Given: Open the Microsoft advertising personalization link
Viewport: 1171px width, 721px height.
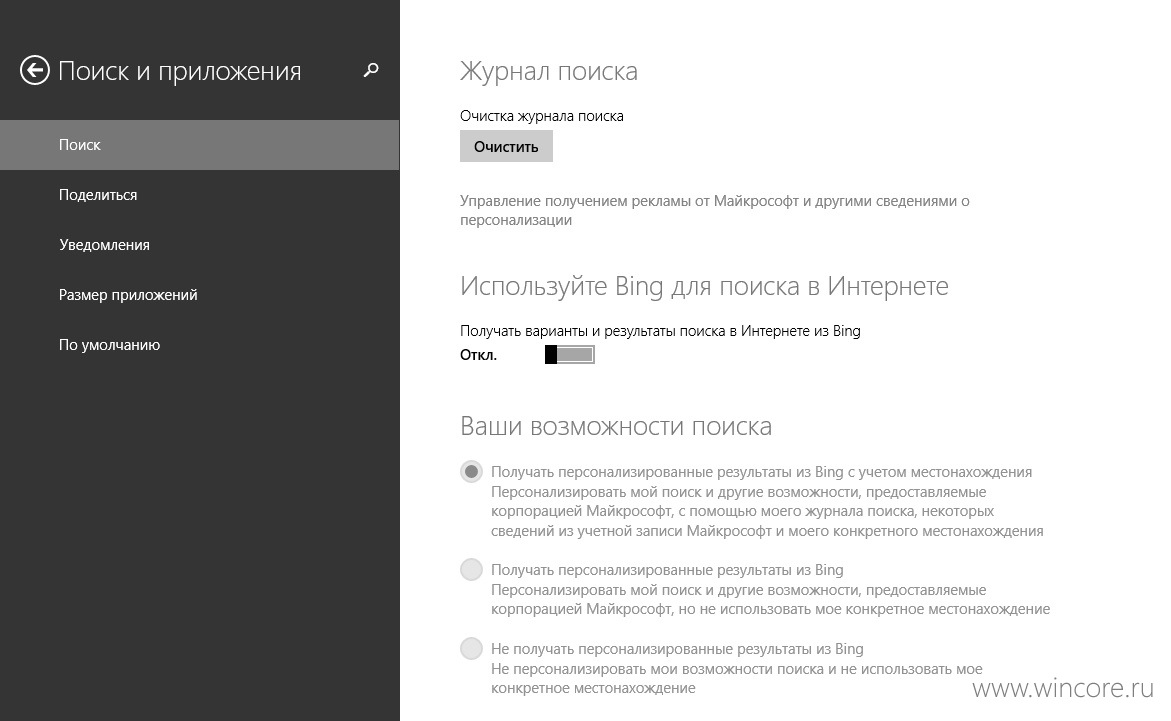Looking at the screenshot, I should pos(715,211).
